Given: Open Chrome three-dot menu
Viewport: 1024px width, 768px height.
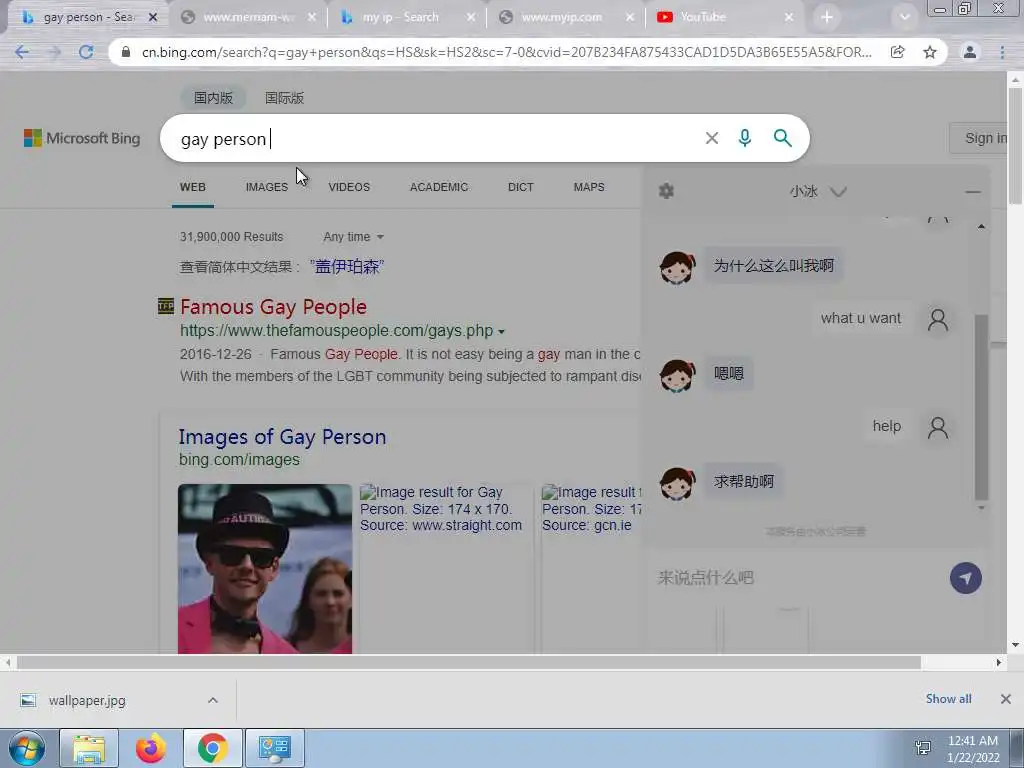Looking at the screenshot, I should click(x=1002, y=52).
